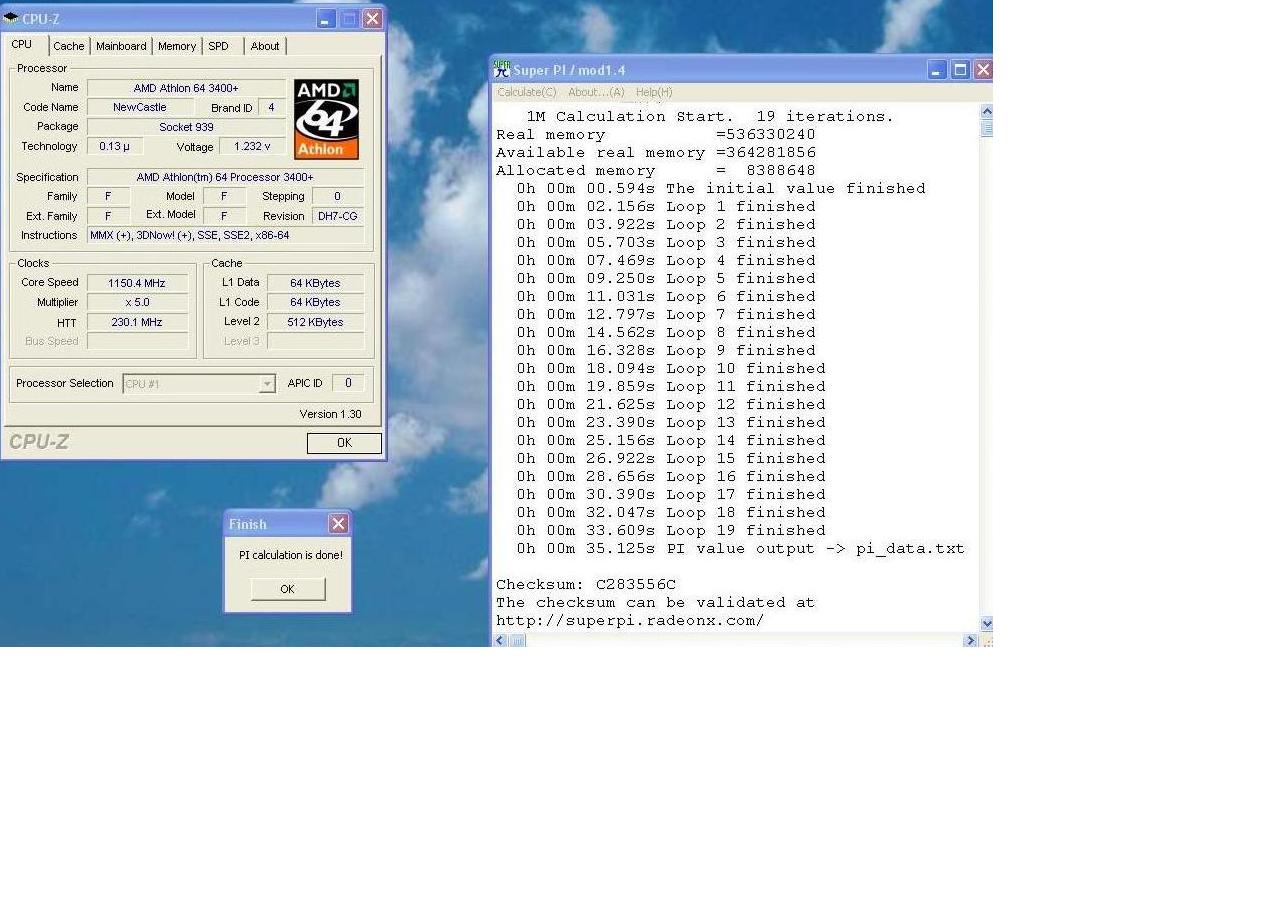The image size is (1280, 922).
Task: Click Super PI vertical scrollbar up arrow
Action: (x=986, y=111)
